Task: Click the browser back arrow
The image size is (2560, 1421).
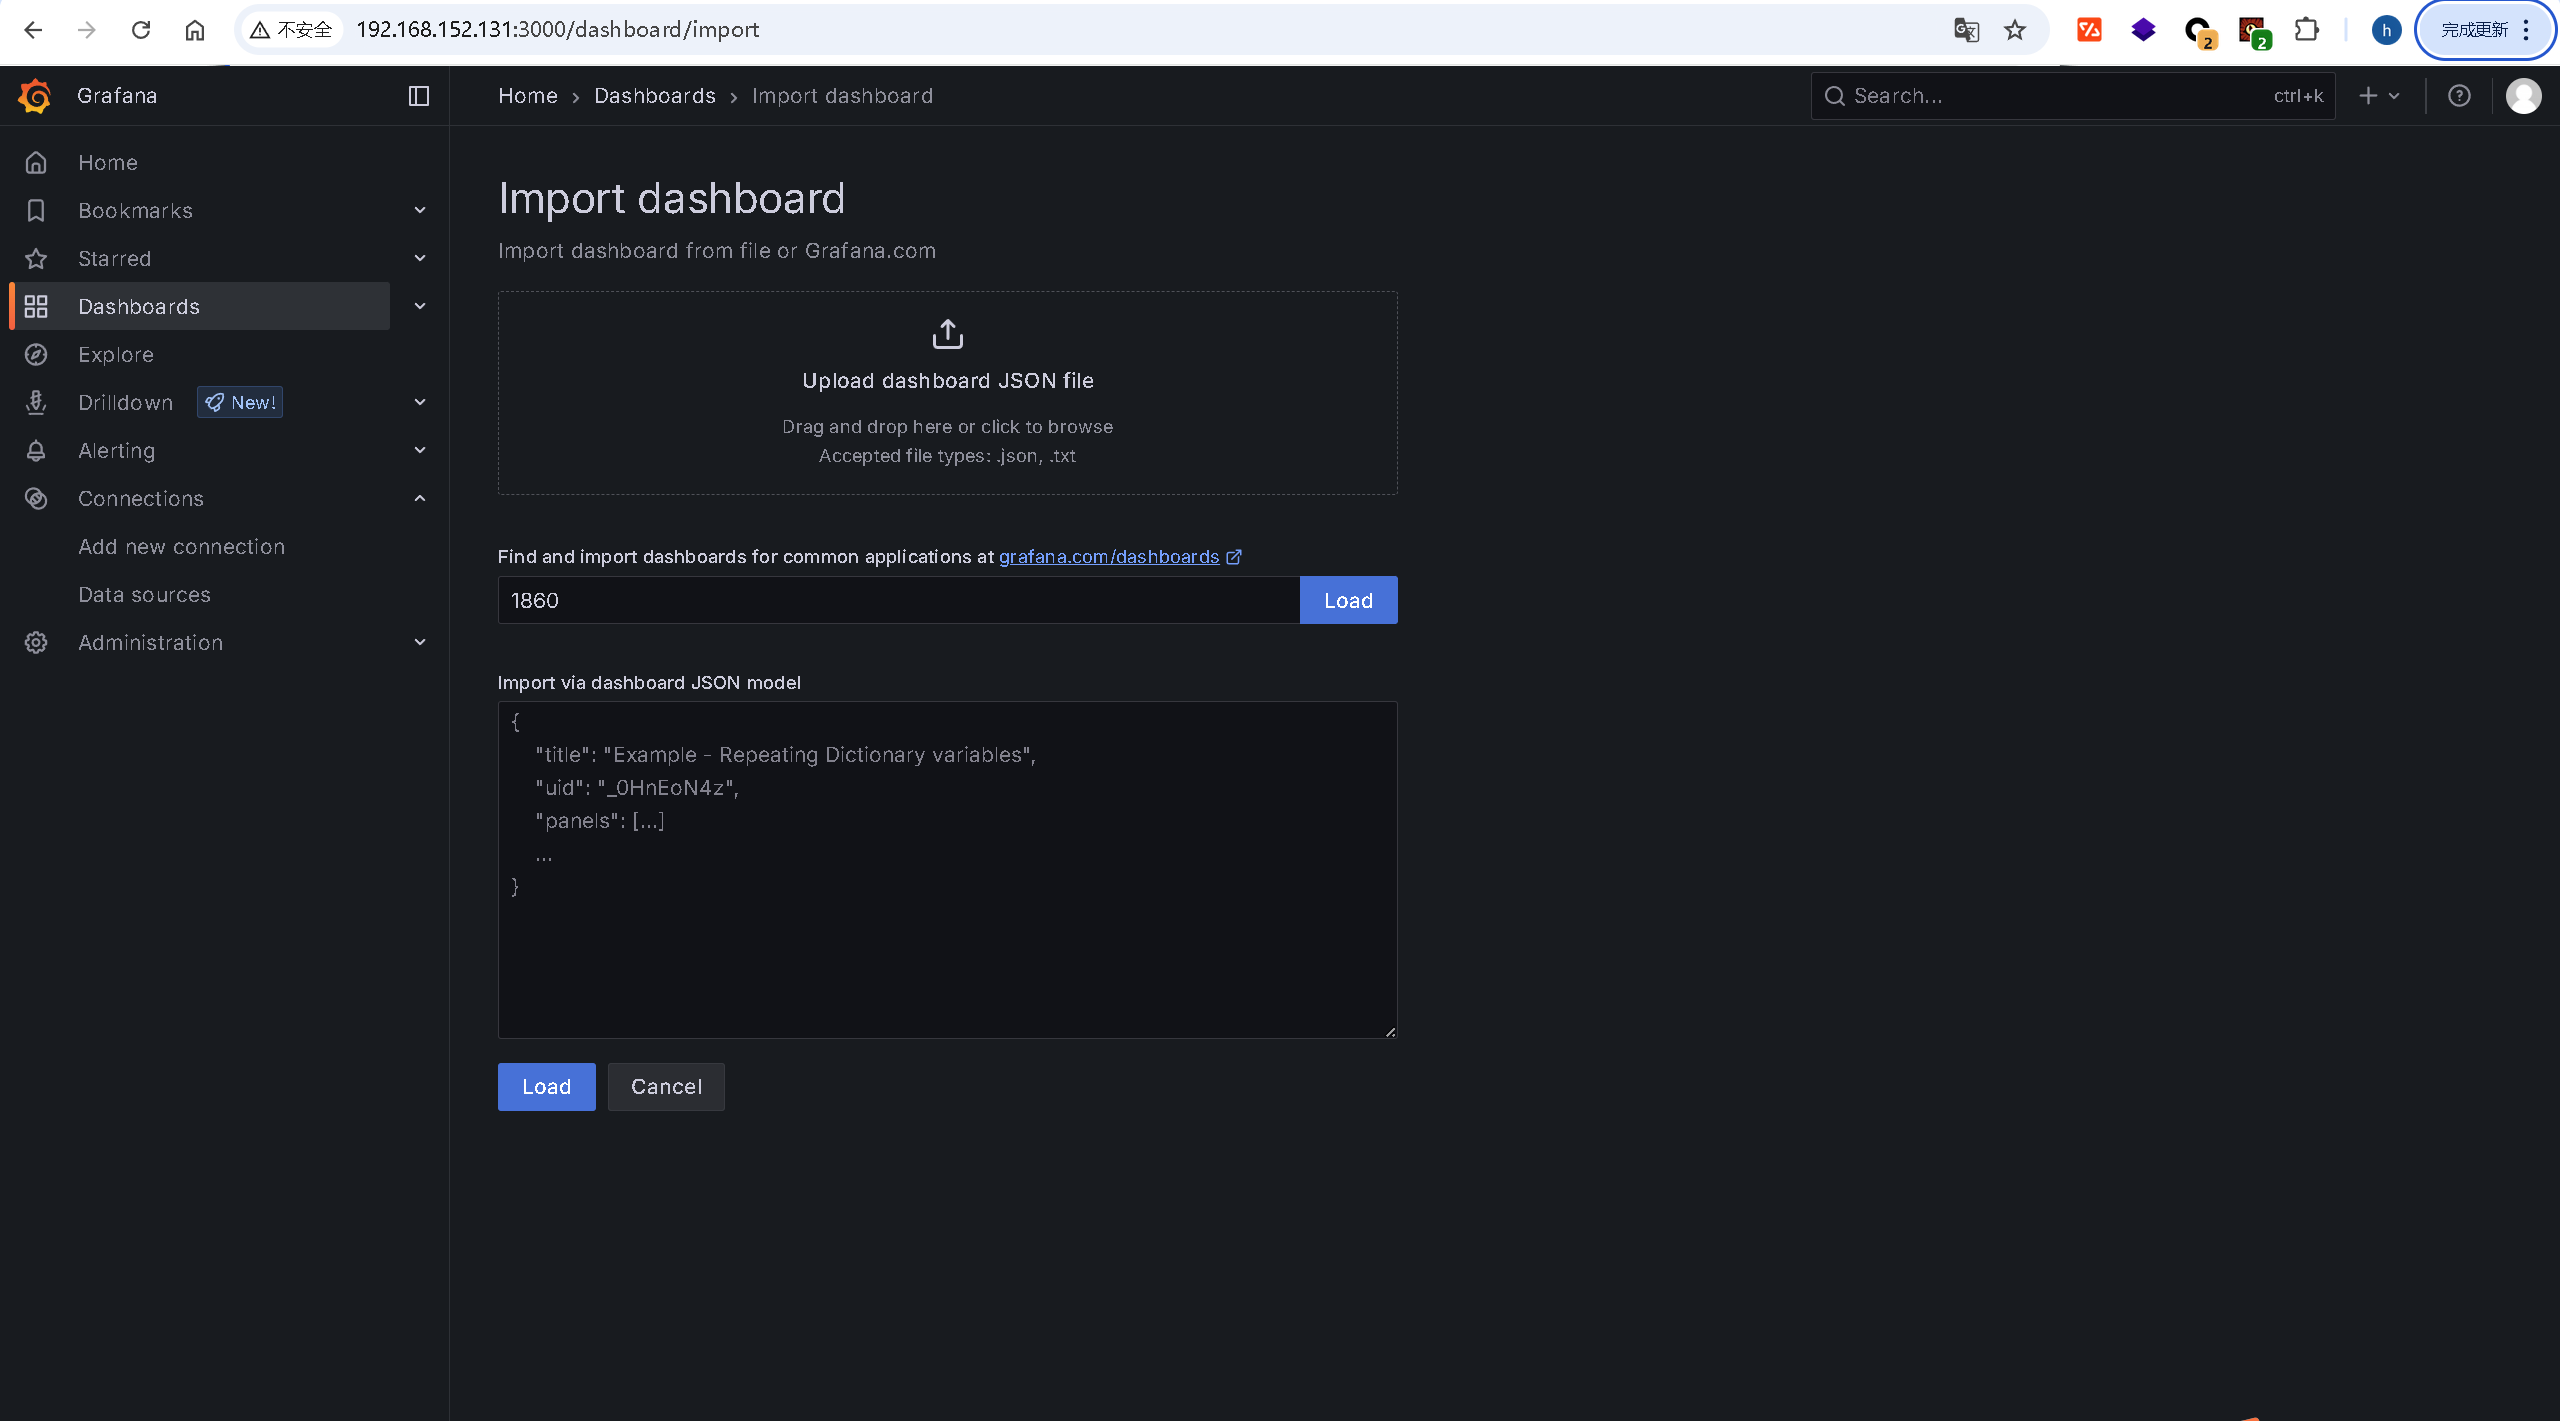Action: [x=33, y=30]
